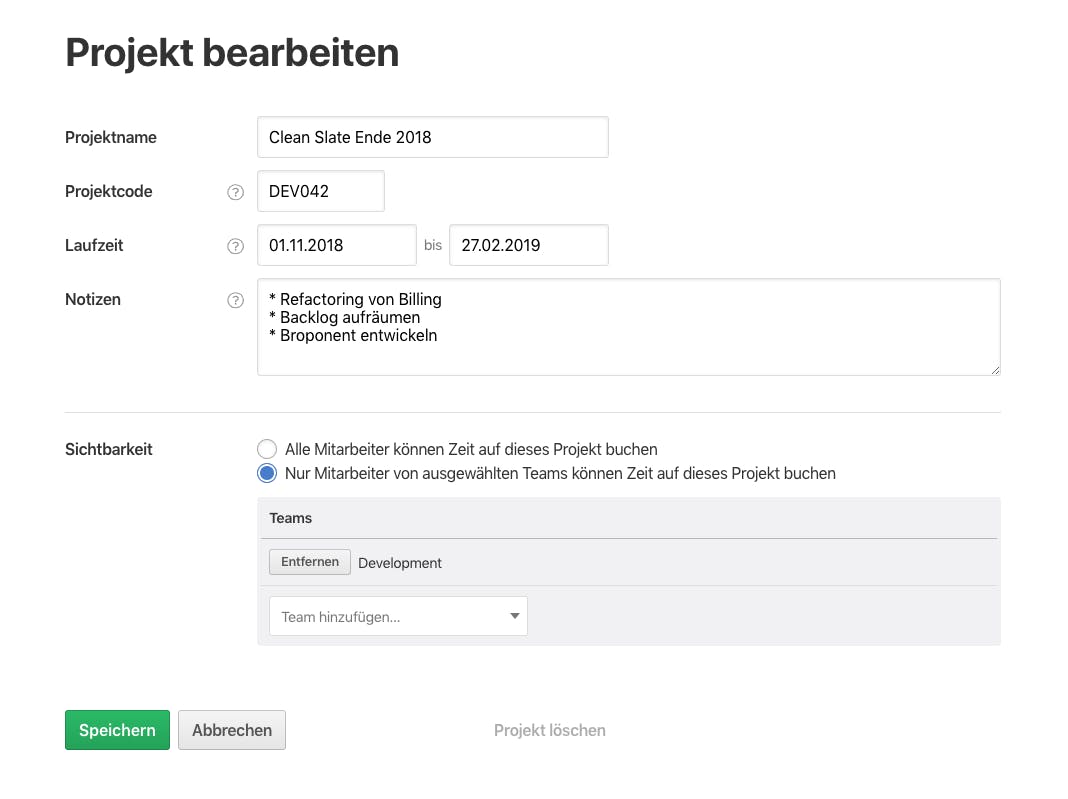Open the Notizen help question-mark icon
This screenshot has width=1068, height=799.
[235, 300]
